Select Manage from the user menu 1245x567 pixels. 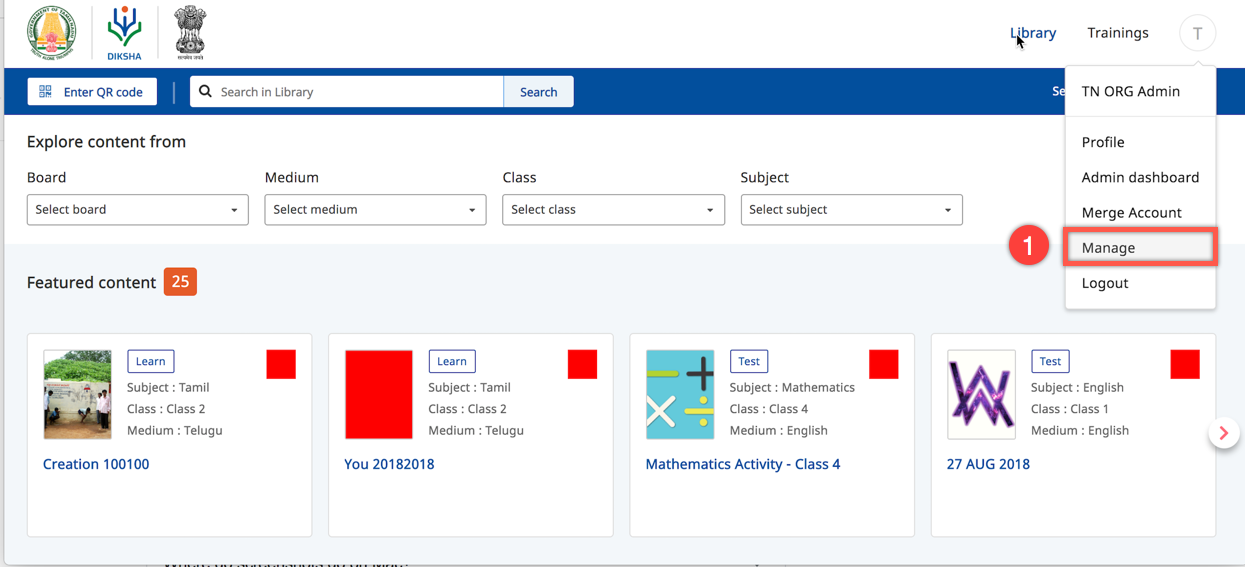(x=1108, y=248)
